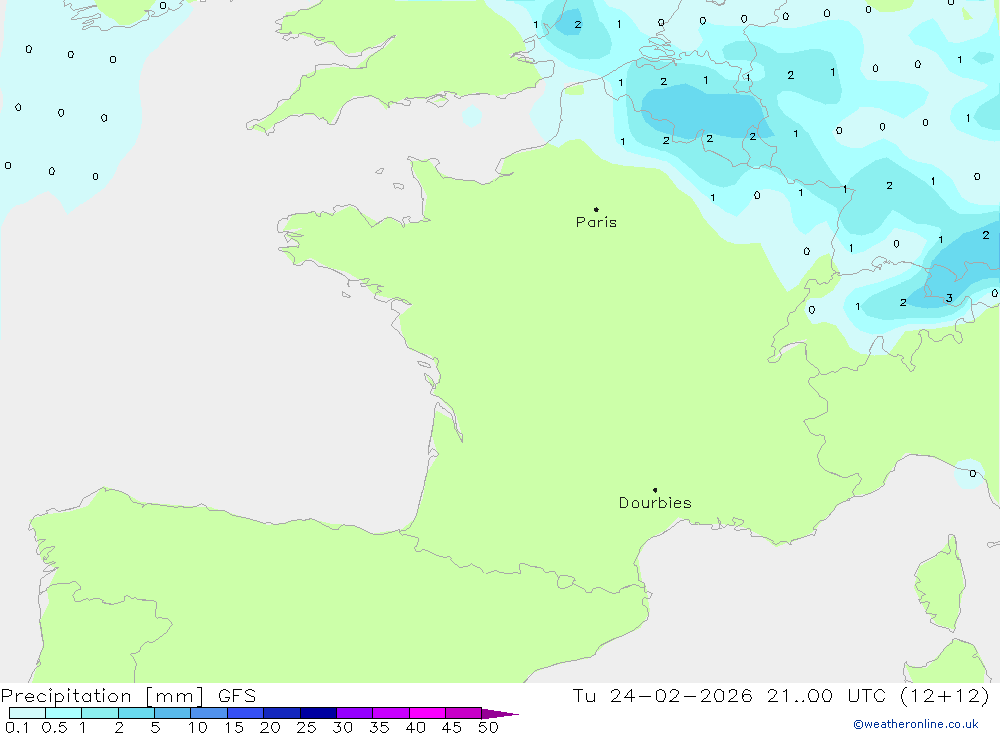Viewport: 1000px width, 733px height.
Task: Click the GFS model label
Action: [237, 696]
